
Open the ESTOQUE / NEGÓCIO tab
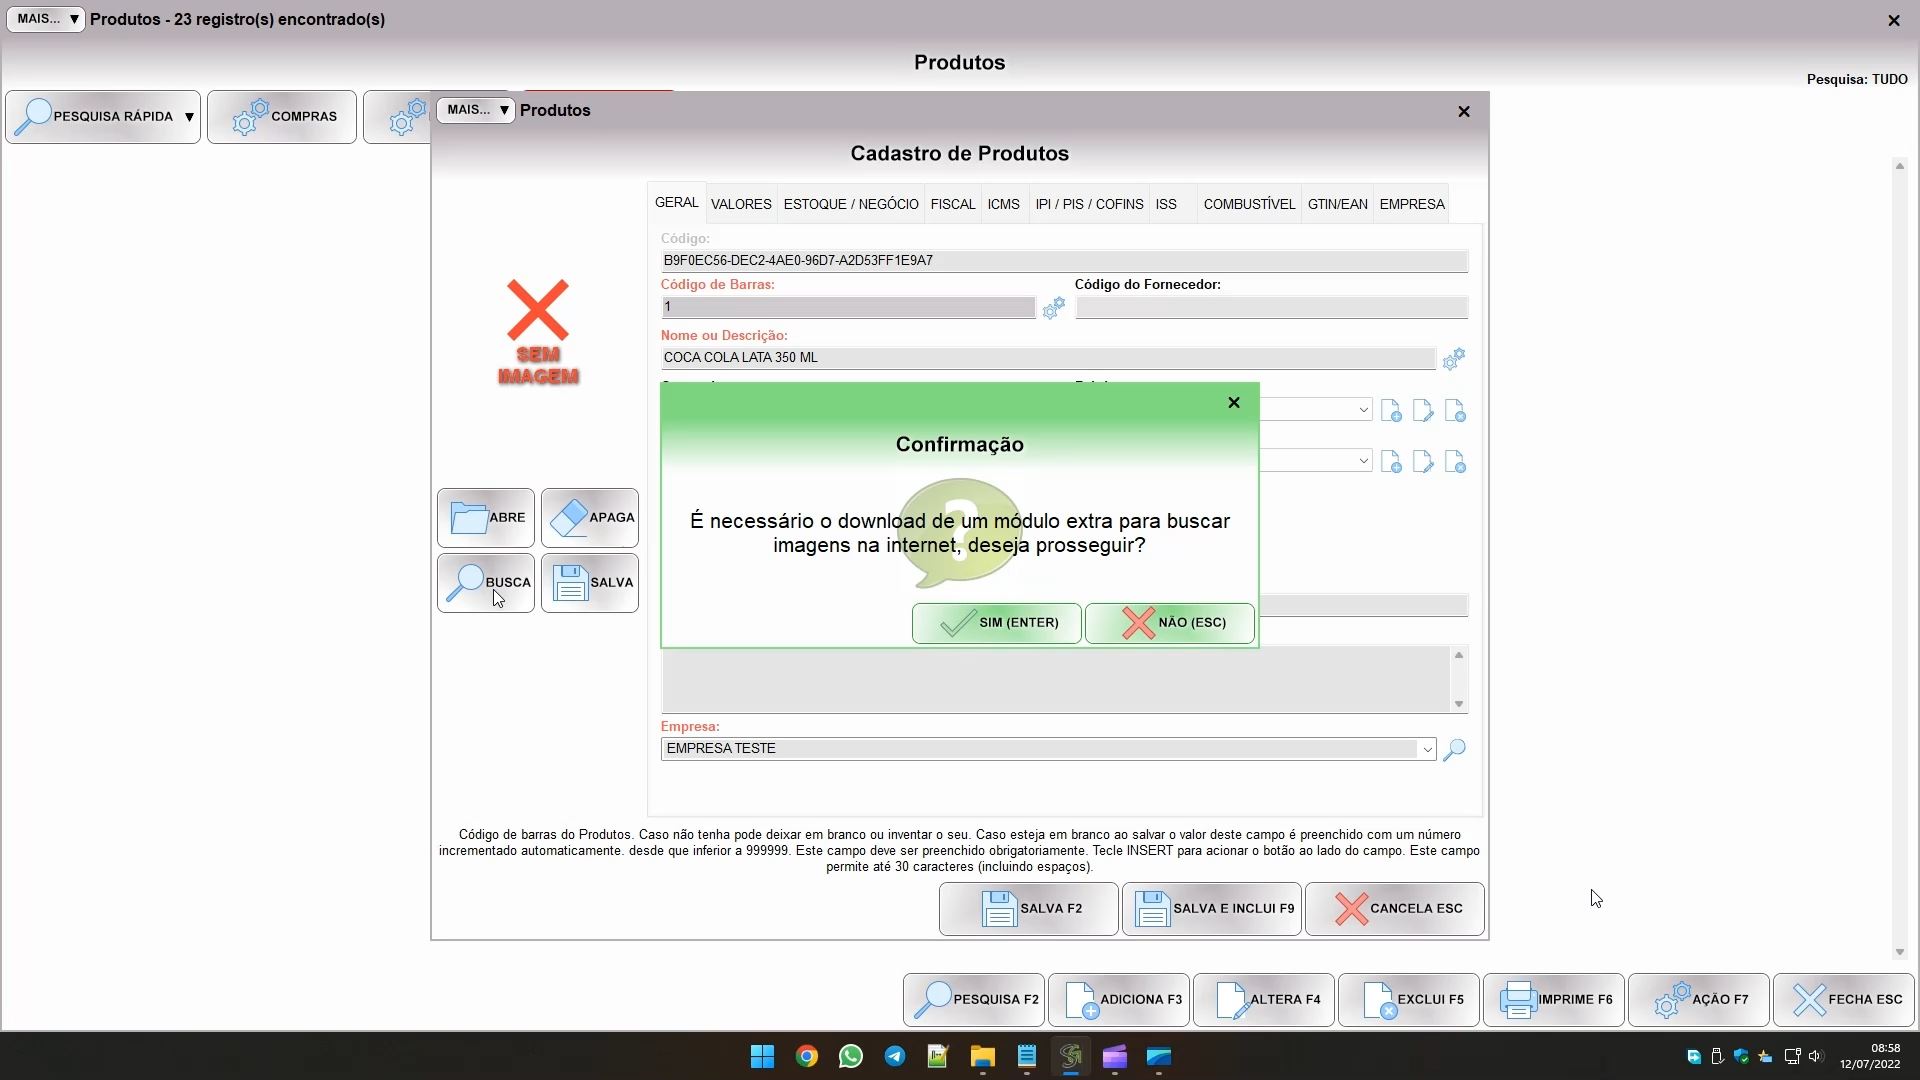[851, 204]
